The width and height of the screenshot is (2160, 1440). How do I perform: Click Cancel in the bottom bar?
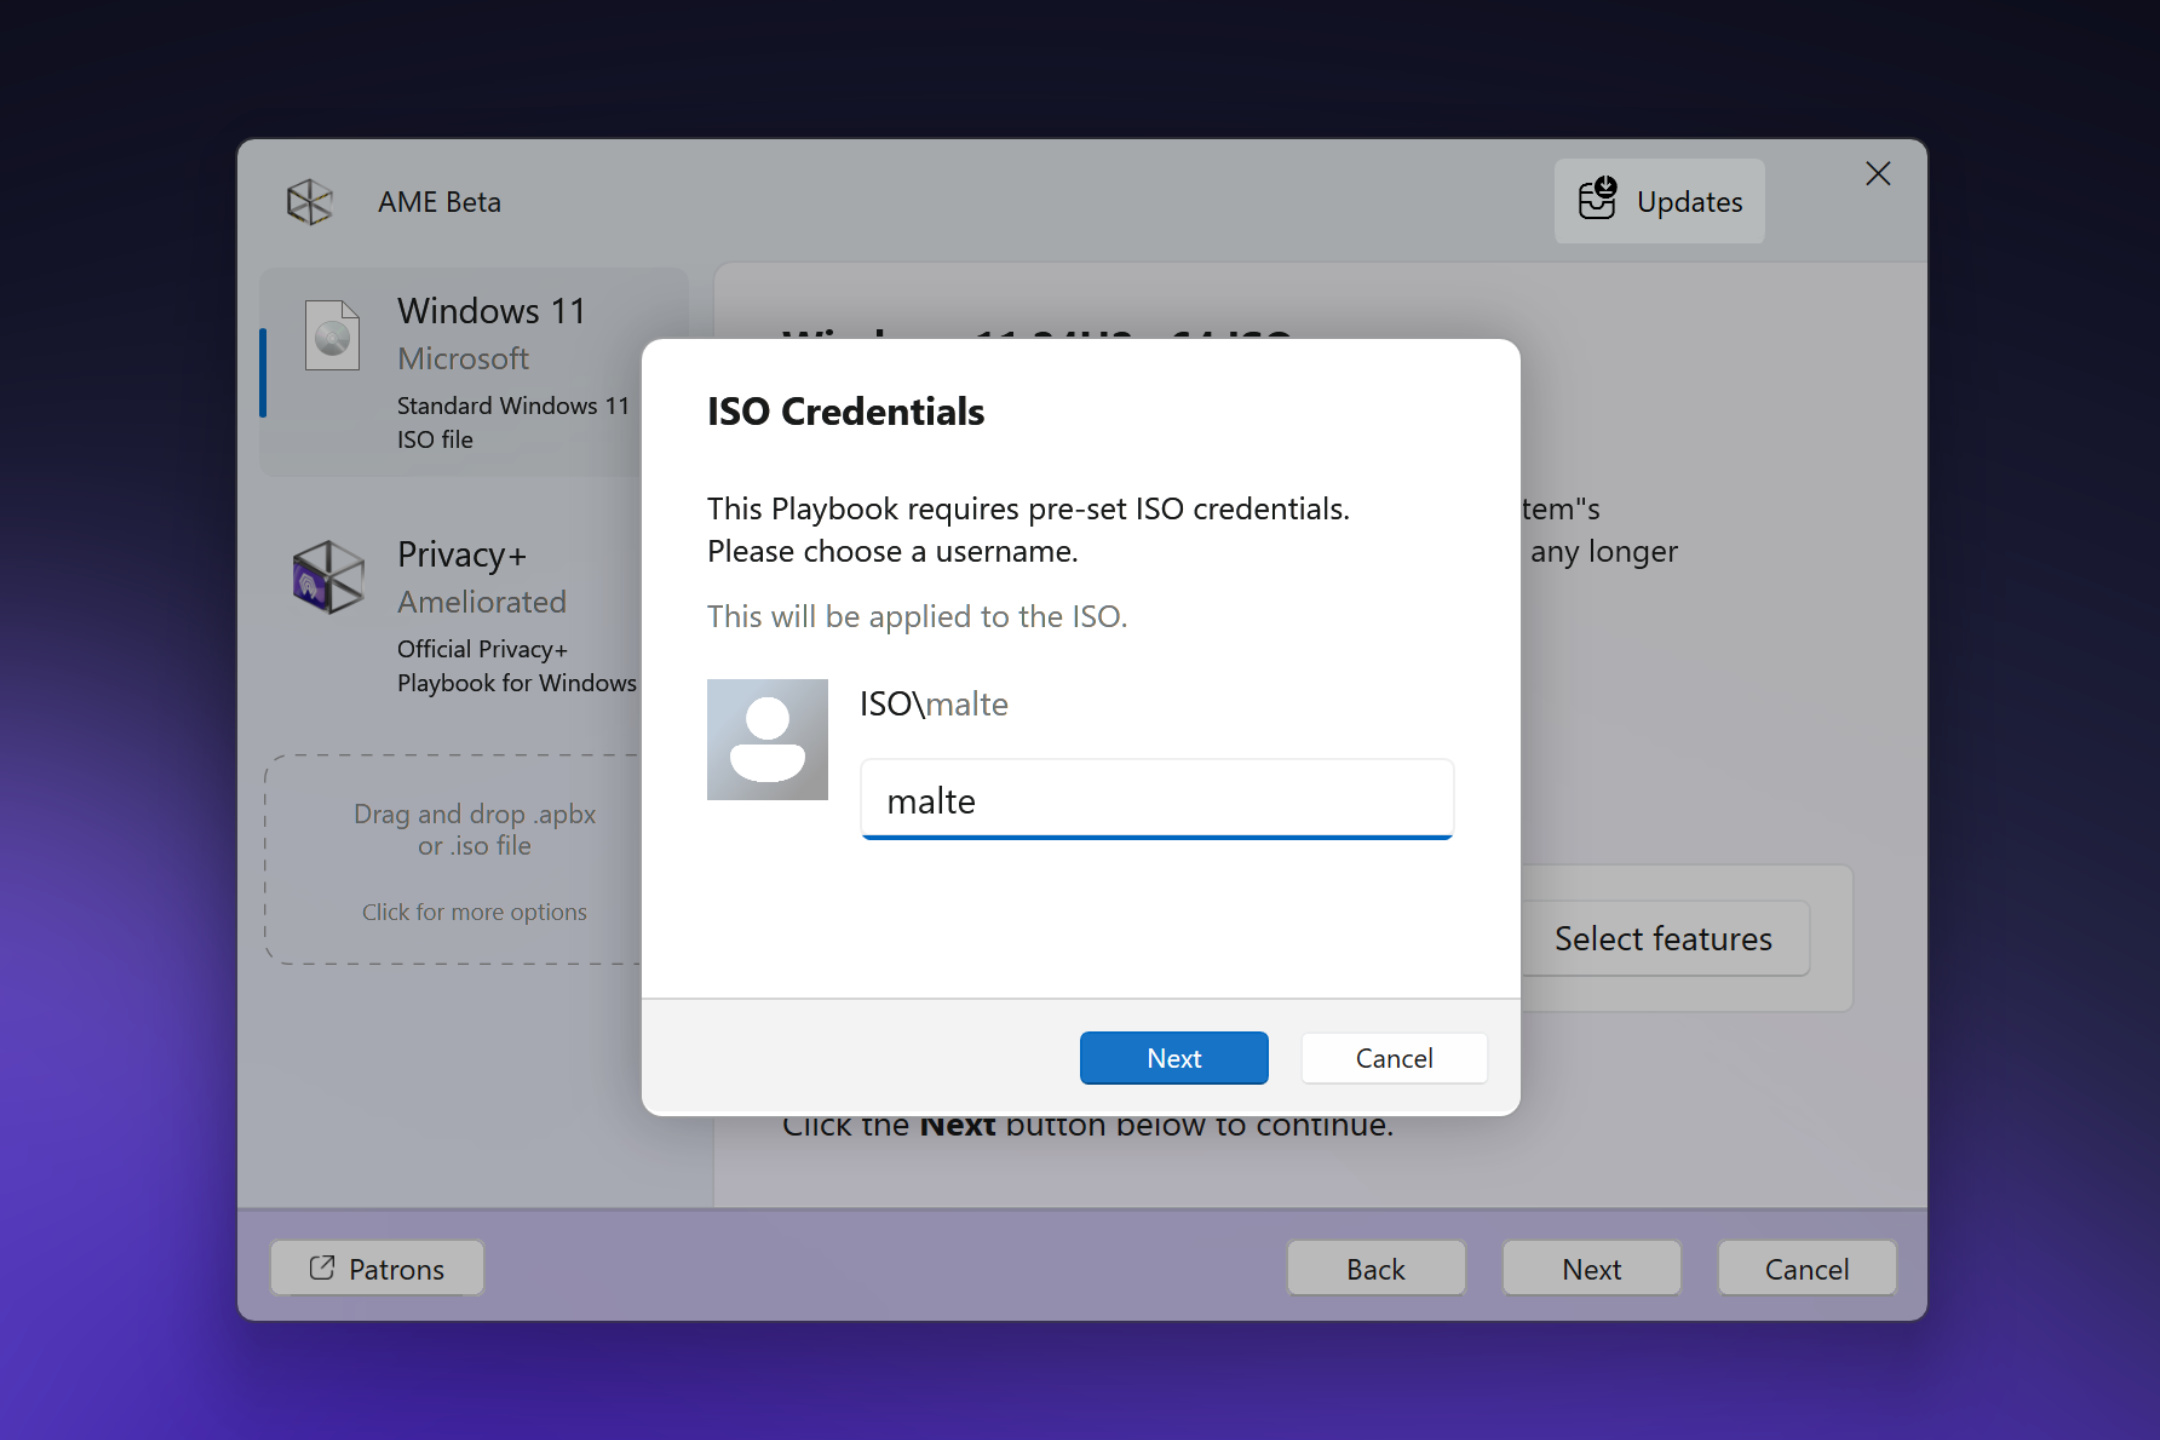[x=1807, y=1268]
